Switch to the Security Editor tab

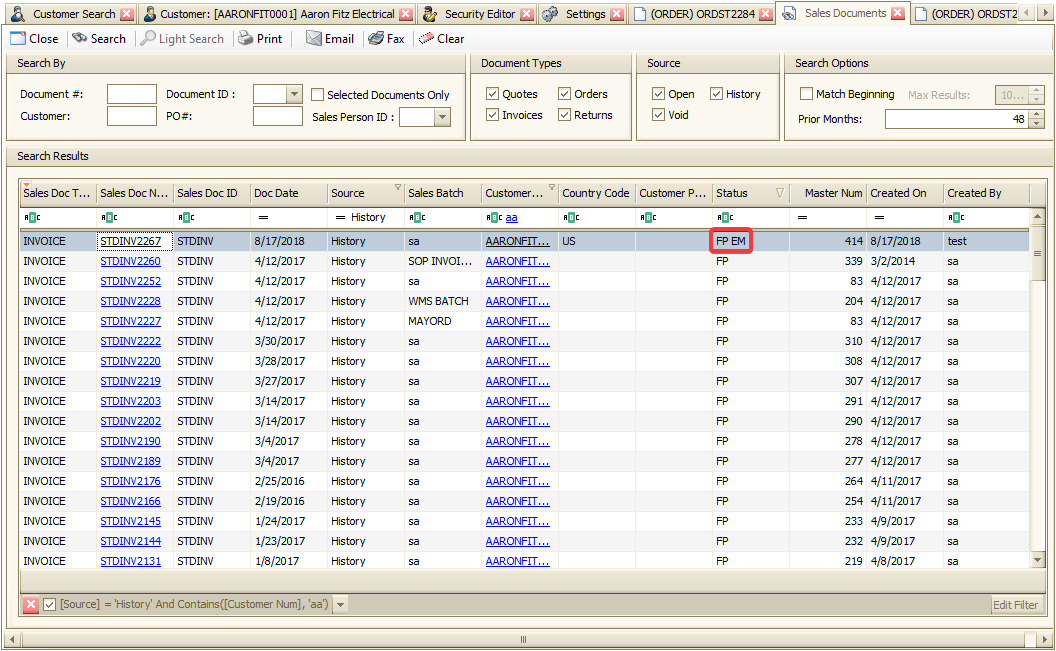pos(479,14)
